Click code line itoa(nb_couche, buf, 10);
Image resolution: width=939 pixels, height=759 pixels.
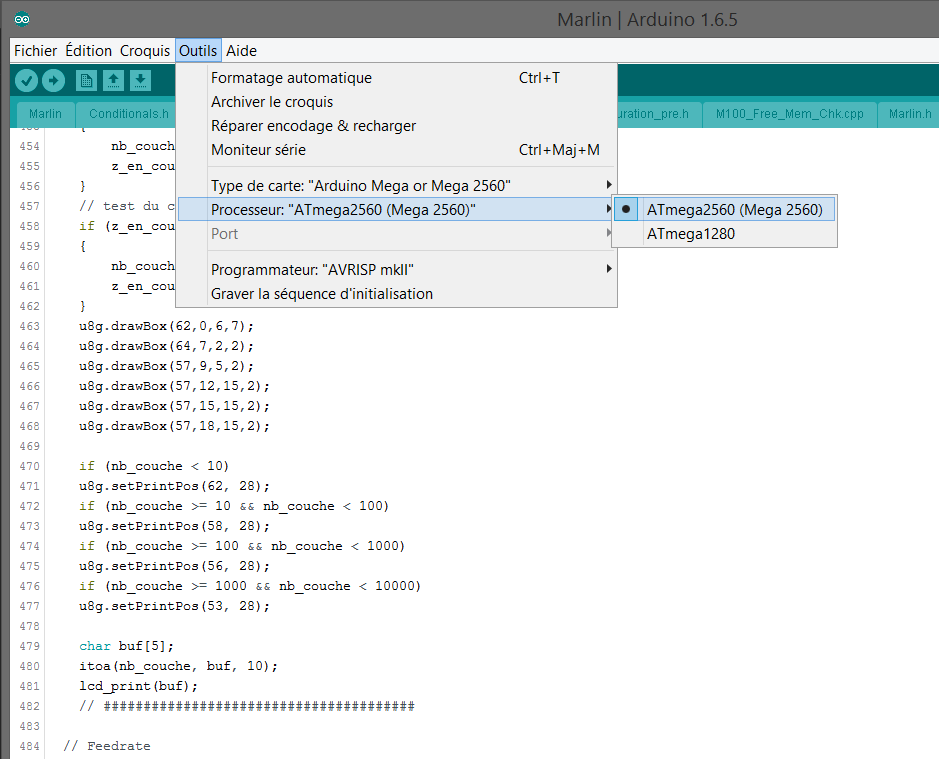178,666
